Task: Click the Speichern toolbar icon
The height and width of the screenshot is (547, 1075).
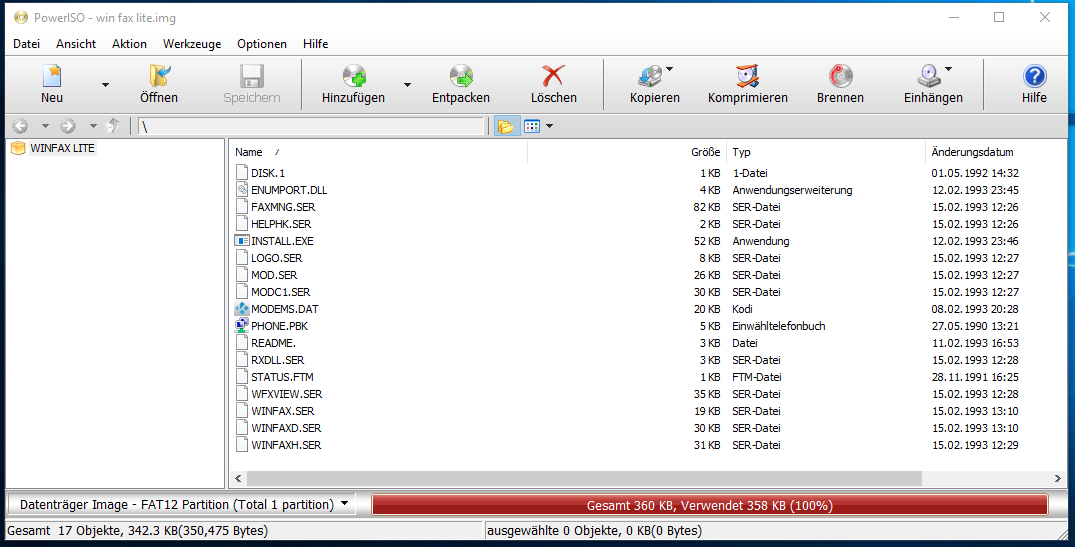Action: (x=252, y=75)
